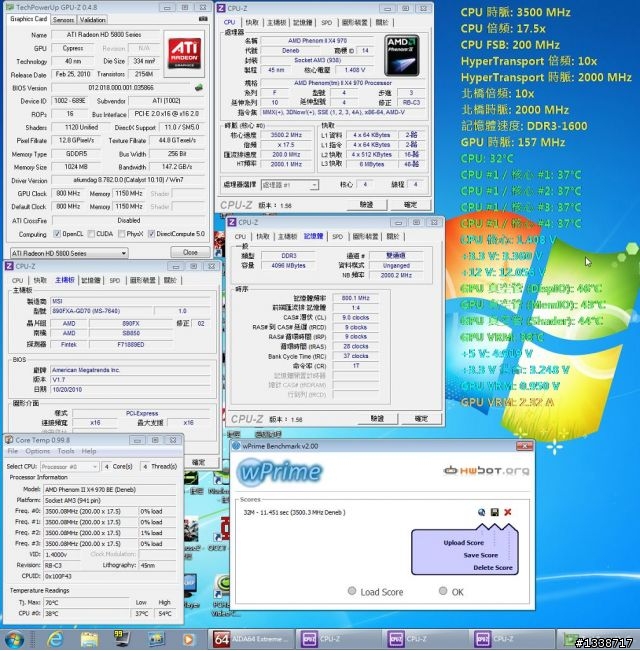Click the CPUID 0x100F43 value in Core Temp
Viewport: 640px width, 651px height.
(110, 576)
